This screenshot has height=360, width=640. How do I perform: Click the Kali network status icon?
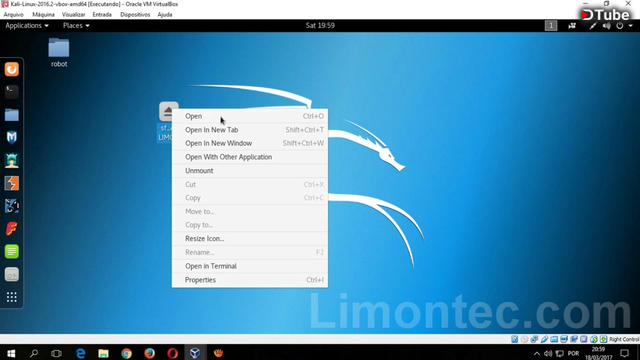click(572, 26)
